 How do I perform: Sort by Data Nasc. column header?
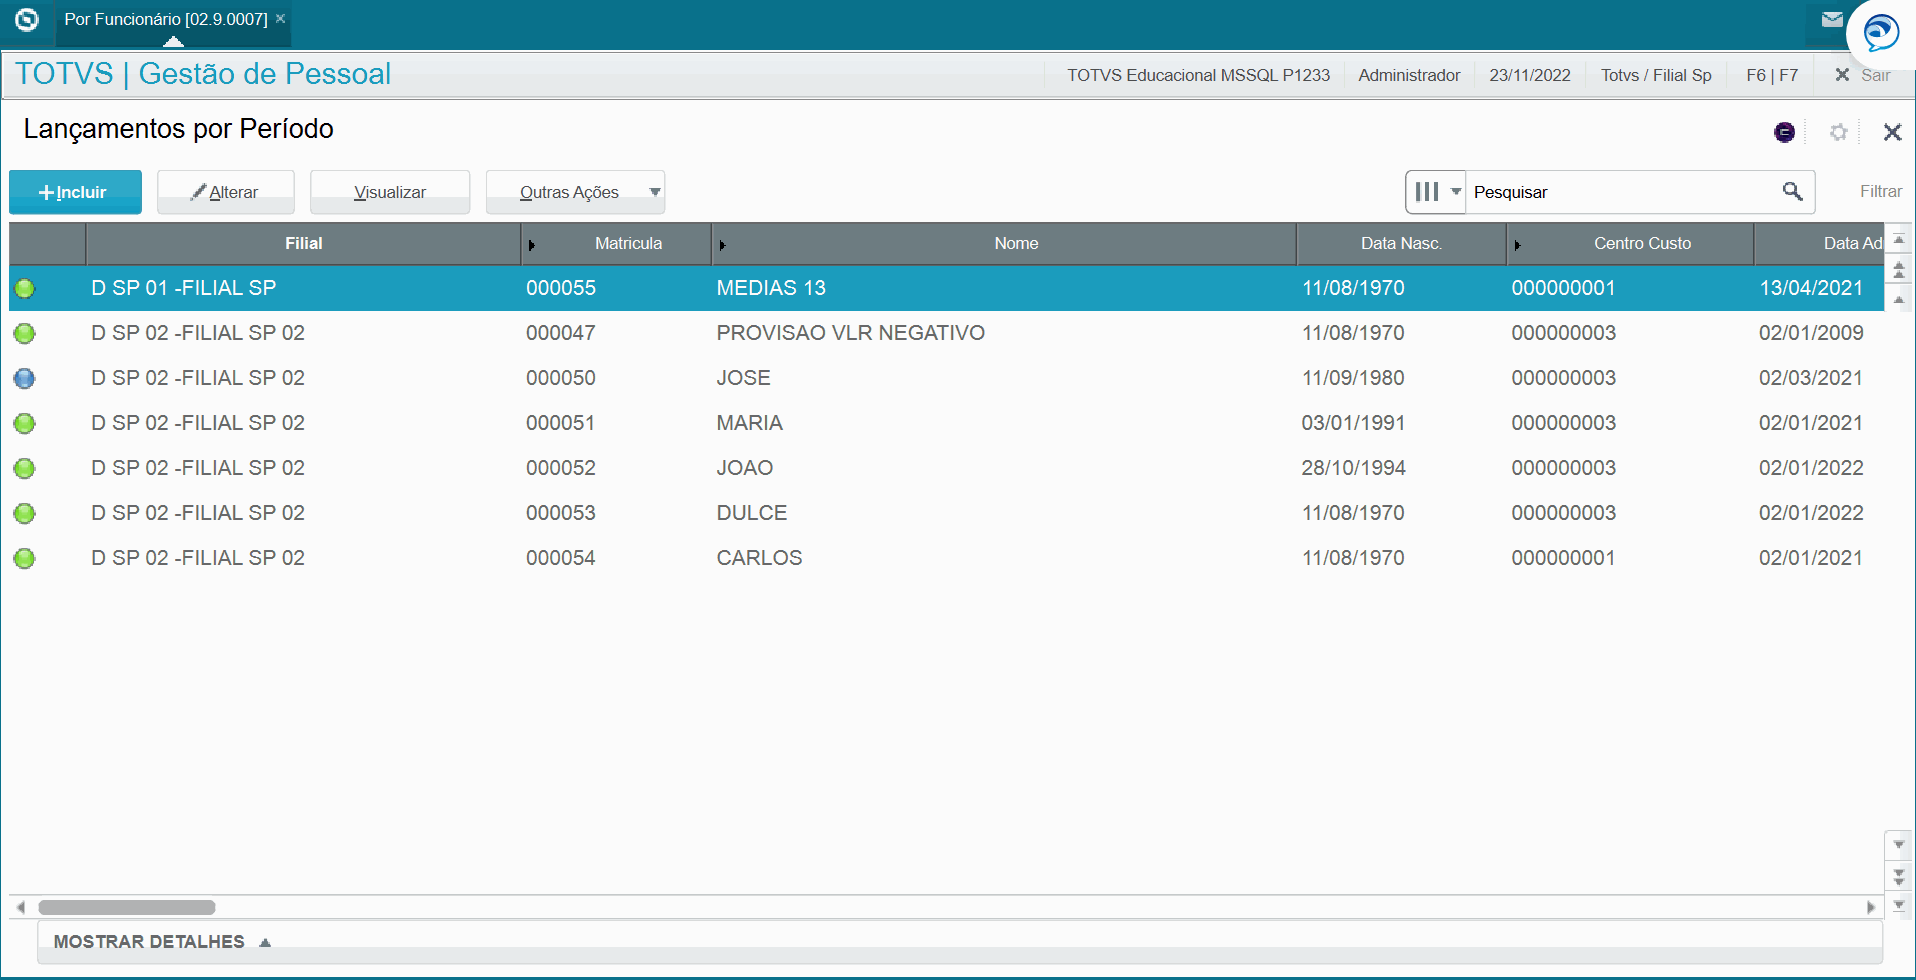point(1401,244)
